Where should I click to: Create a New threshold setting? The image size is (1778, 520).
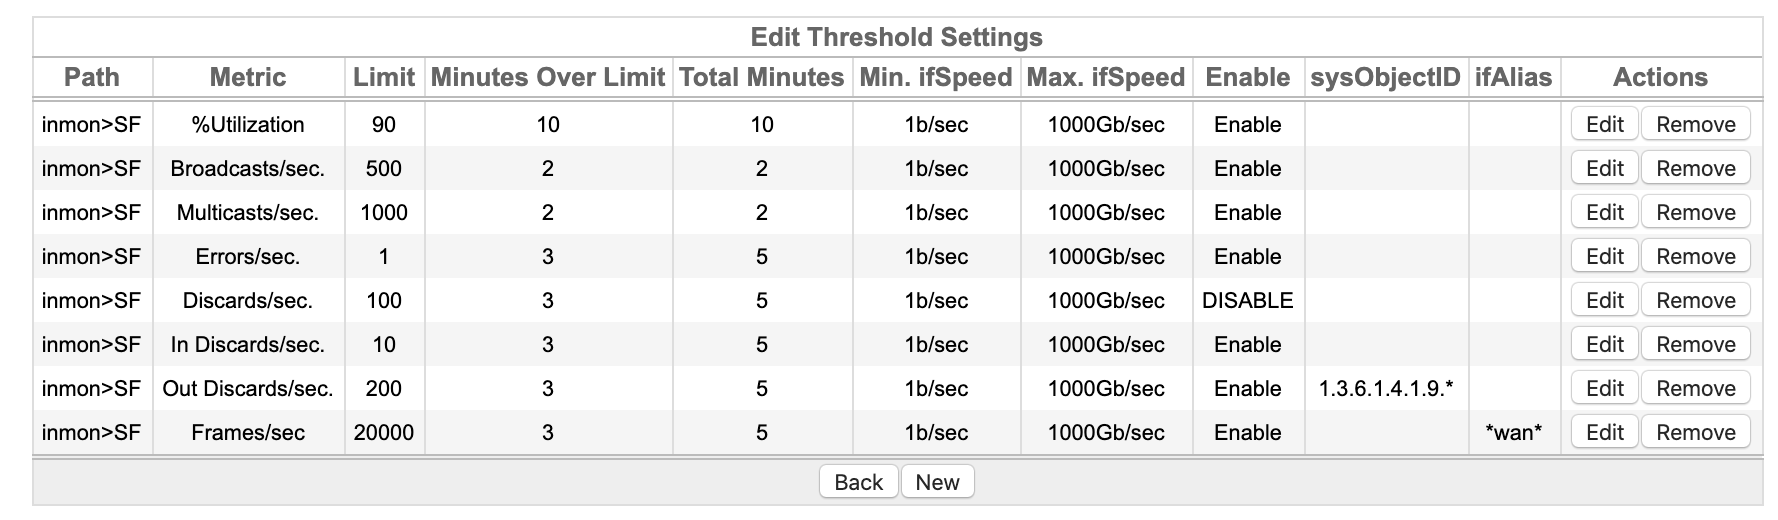[937, 482]
